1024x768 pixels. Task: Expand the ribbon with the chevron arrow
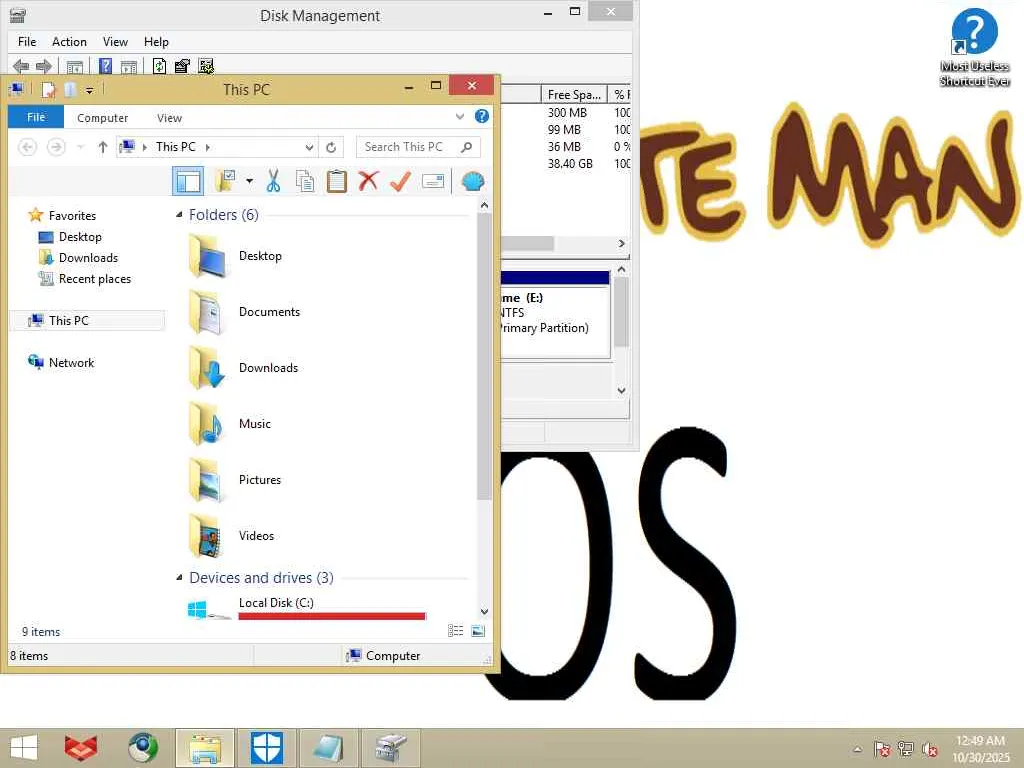(x=460, y=116)
